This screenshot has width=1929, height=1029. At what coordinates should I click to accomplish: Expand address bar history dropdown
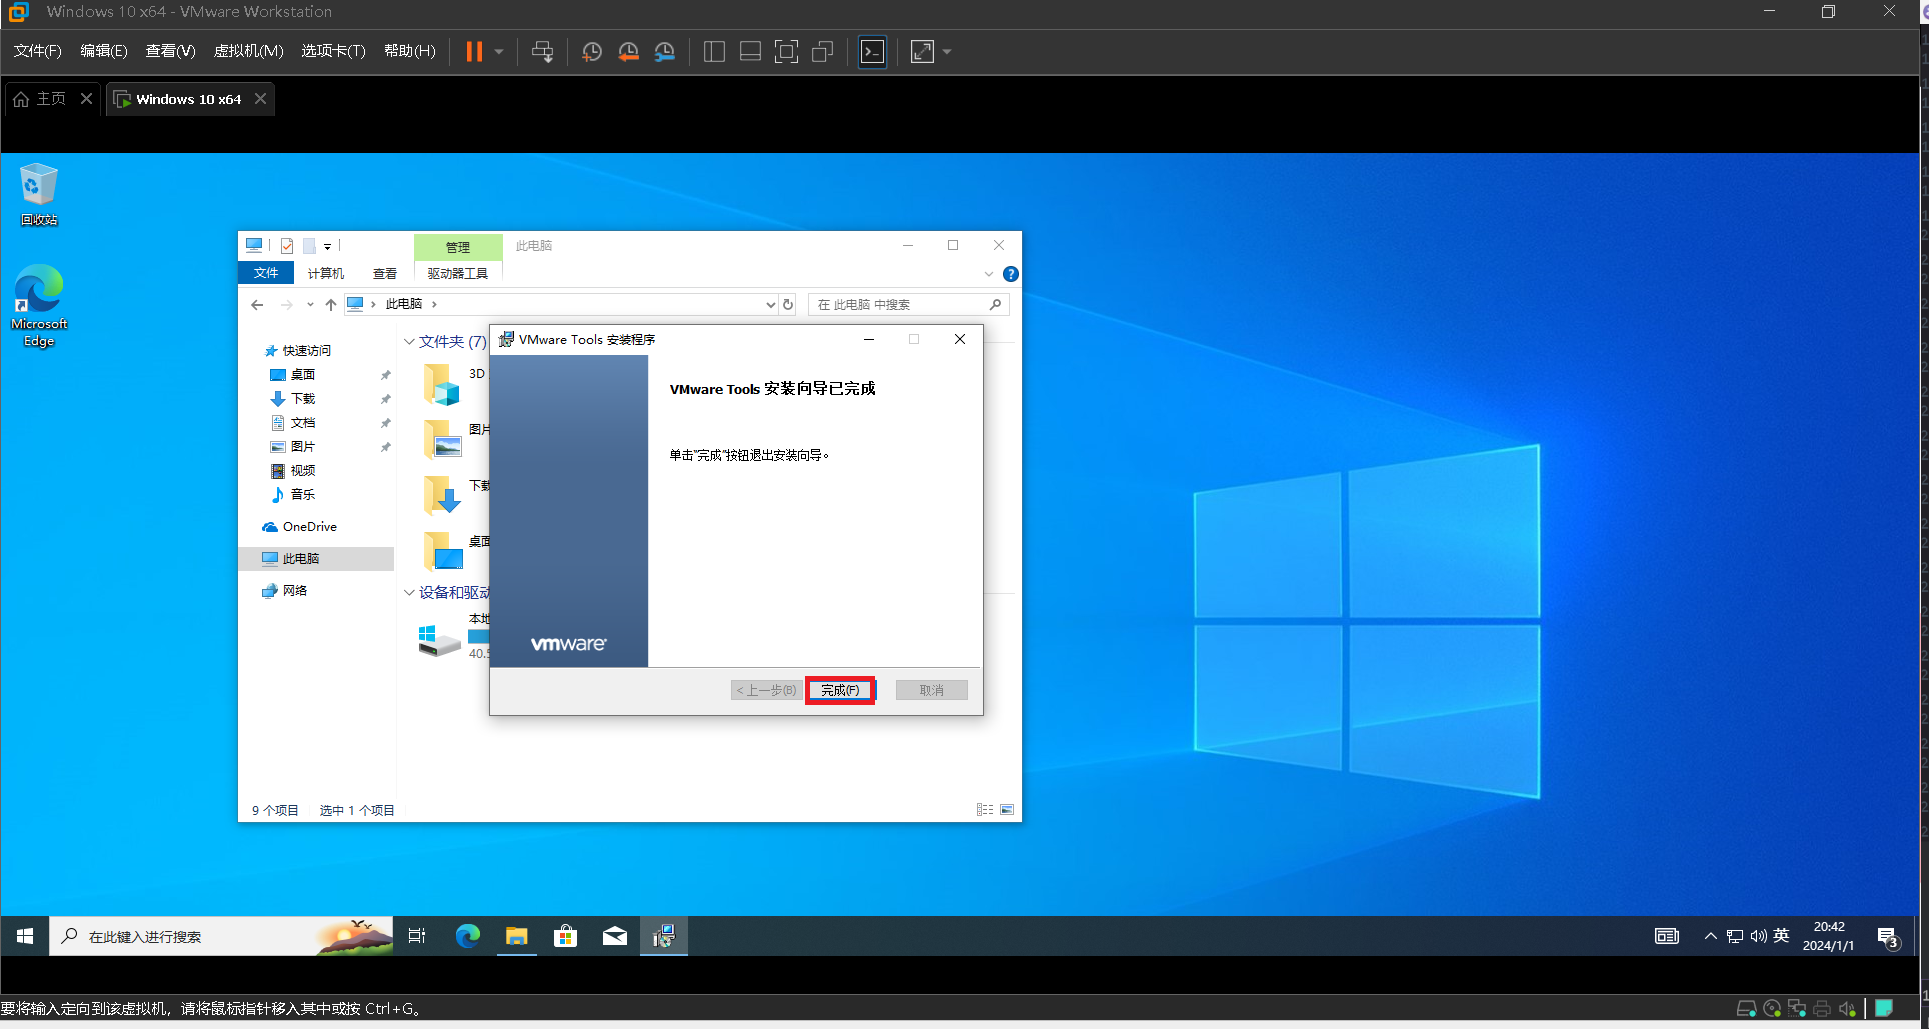tap(770, 304)
